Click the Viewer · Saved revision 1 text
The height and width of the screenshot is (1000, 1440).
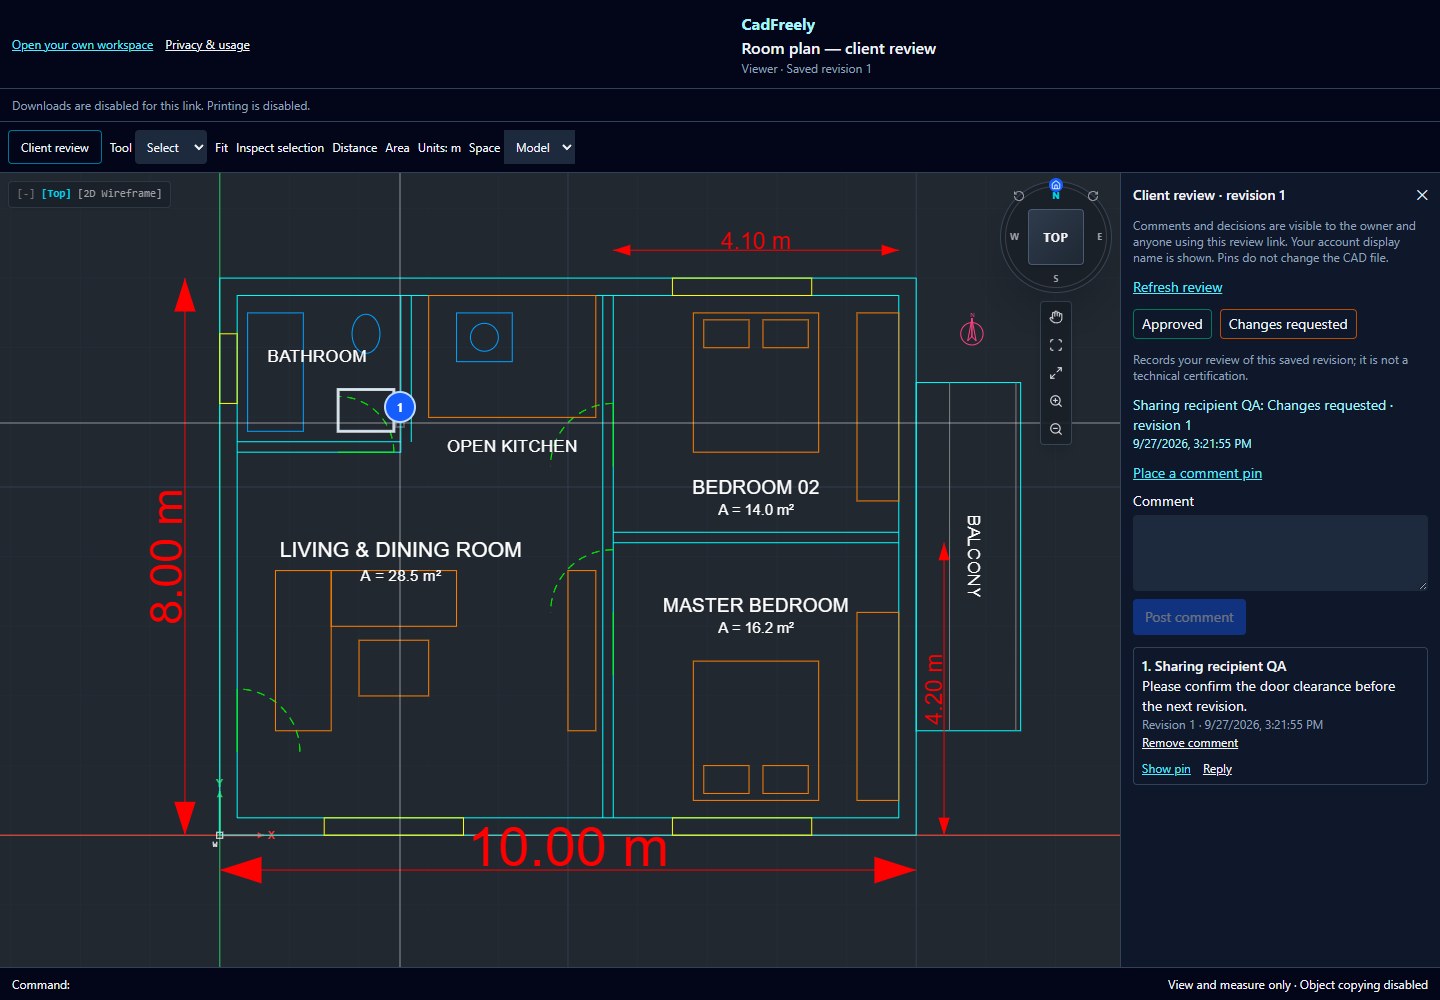click(x=806, y=69)
